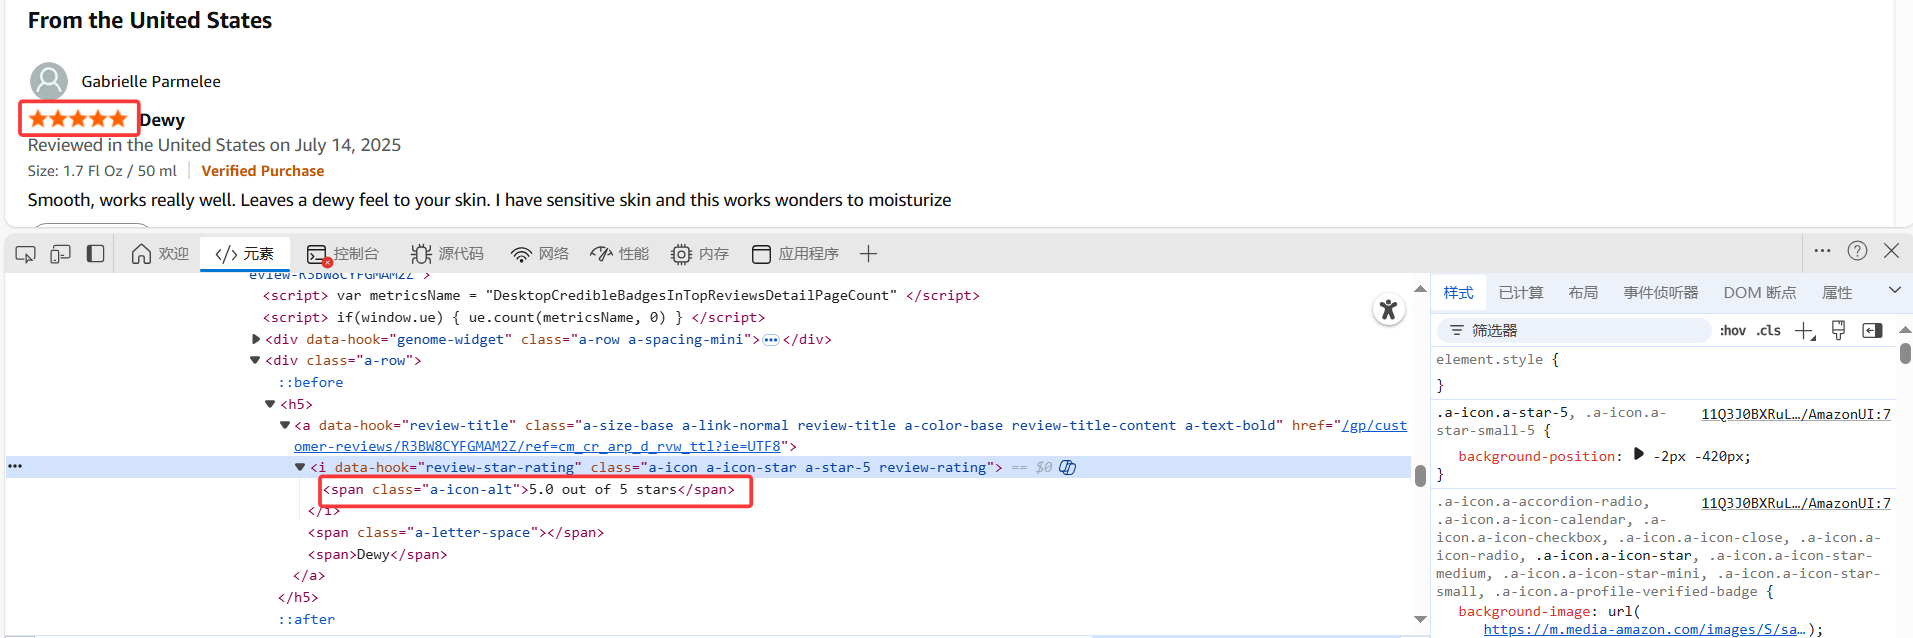Expand the genome-widget div node

click(x=256, y=339)
